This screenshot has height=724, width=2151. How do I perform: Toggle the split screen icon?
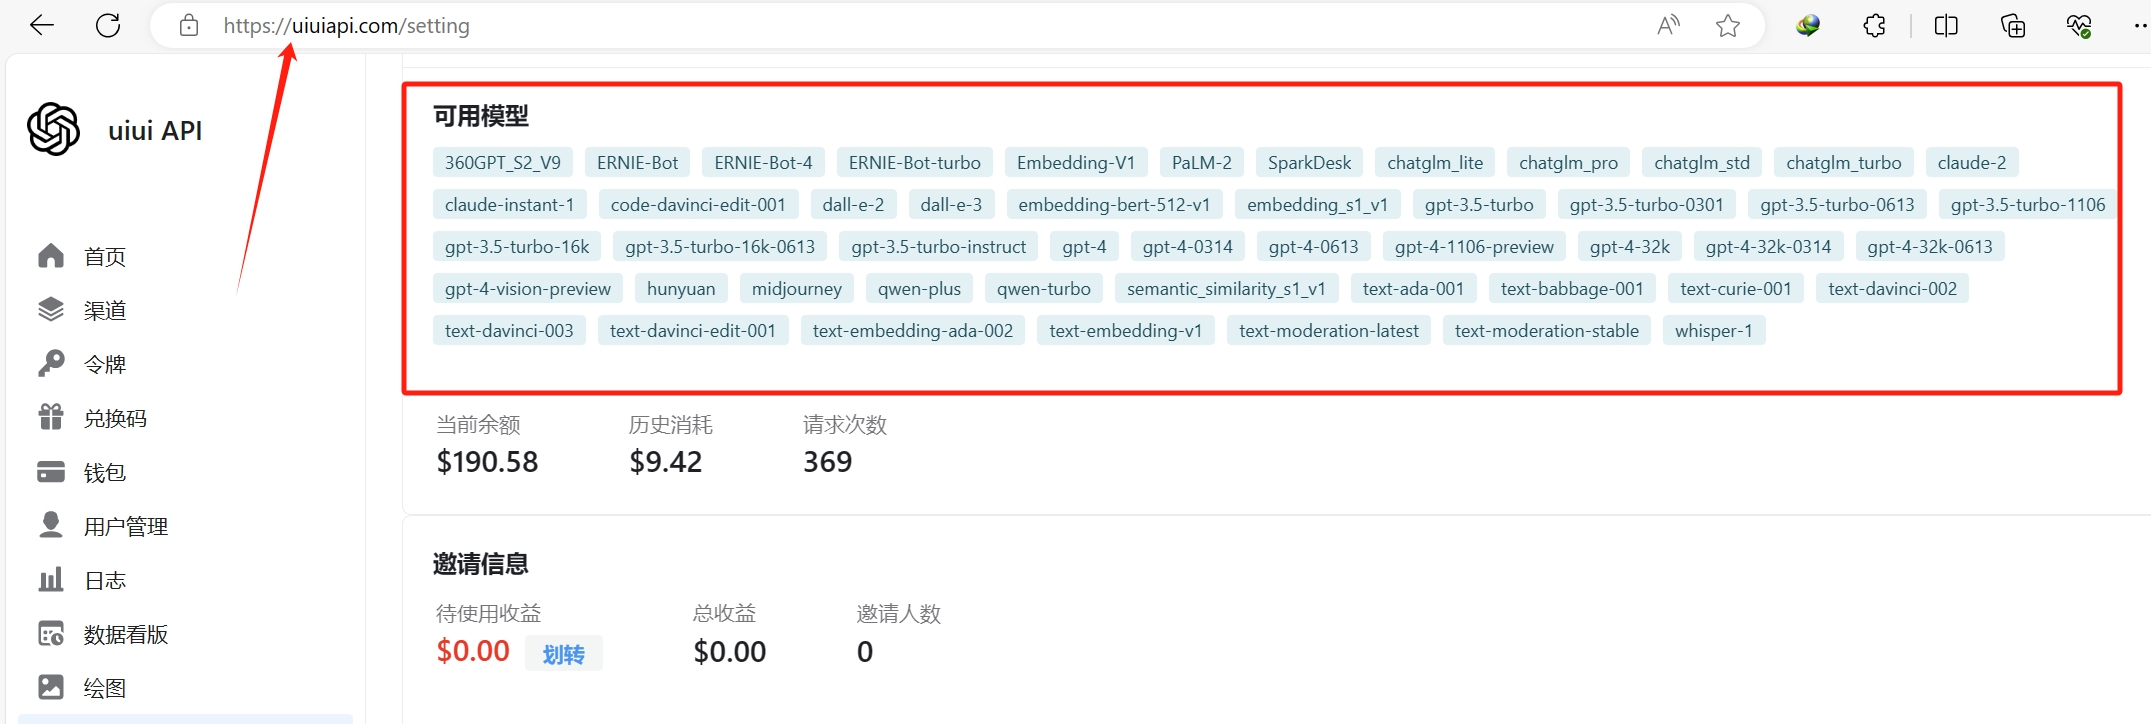click(x=1946, y=26)
